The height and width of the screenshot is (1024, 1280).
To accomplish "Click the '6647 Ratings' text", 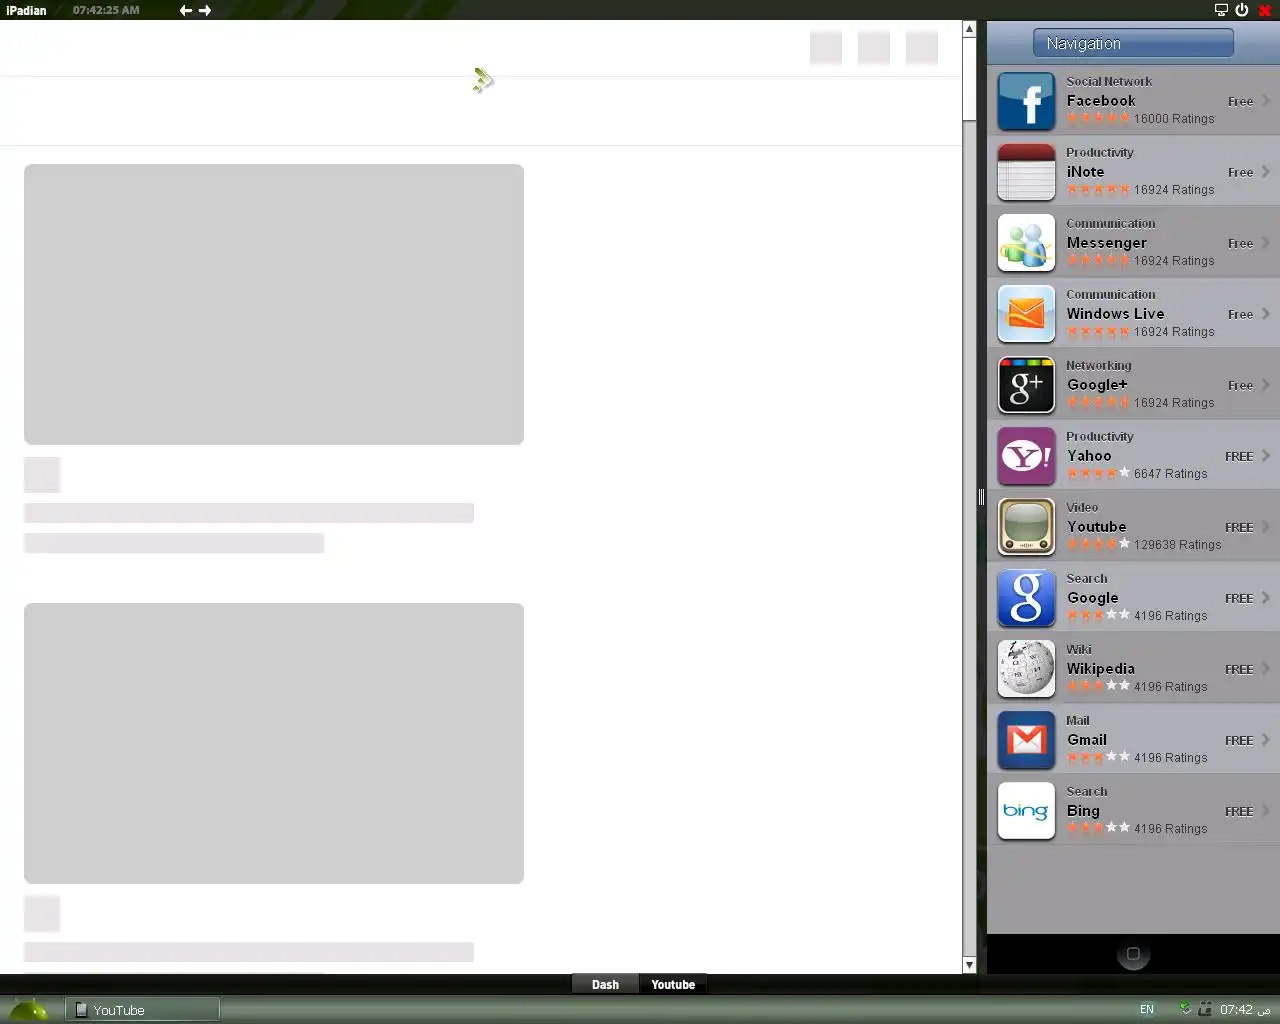I will [x=1170, y=474].
